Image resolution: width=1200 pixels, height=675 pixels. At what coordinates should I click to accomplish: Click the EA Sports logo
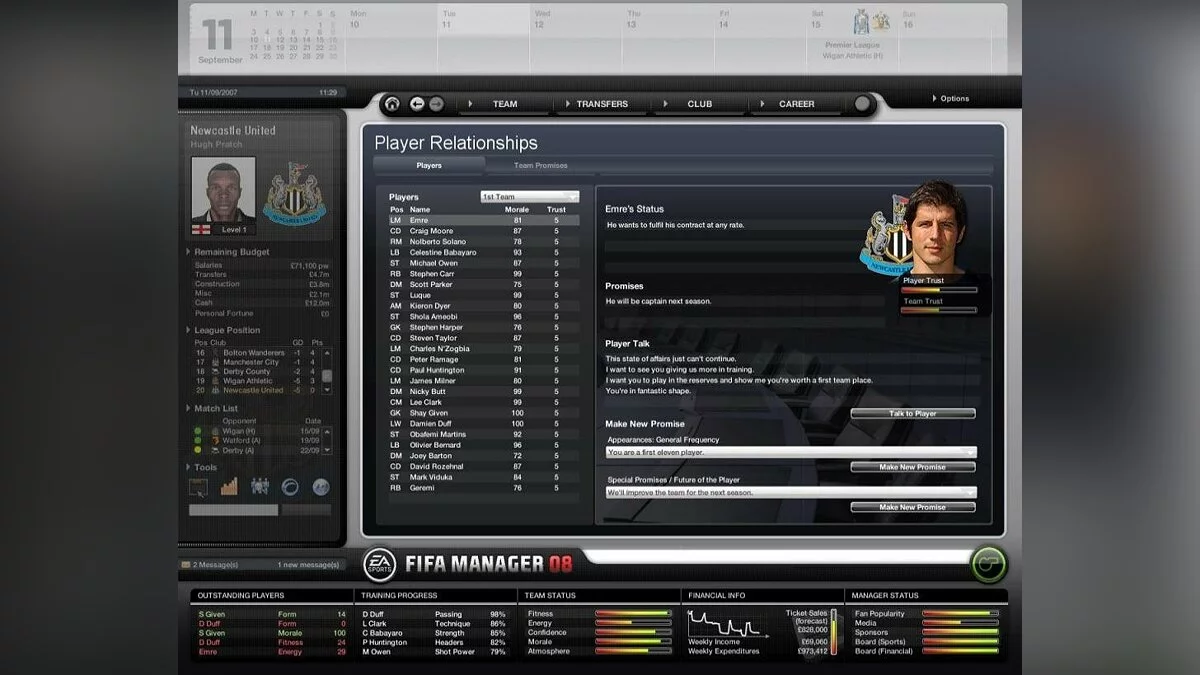click(379, 563)
